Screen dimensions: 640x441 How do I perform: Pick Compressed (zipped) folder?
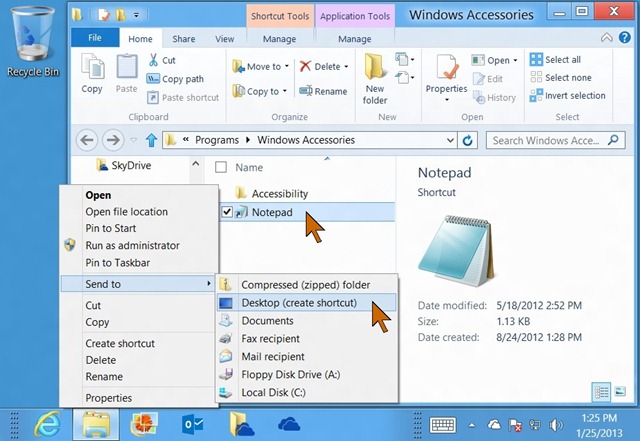306,285
